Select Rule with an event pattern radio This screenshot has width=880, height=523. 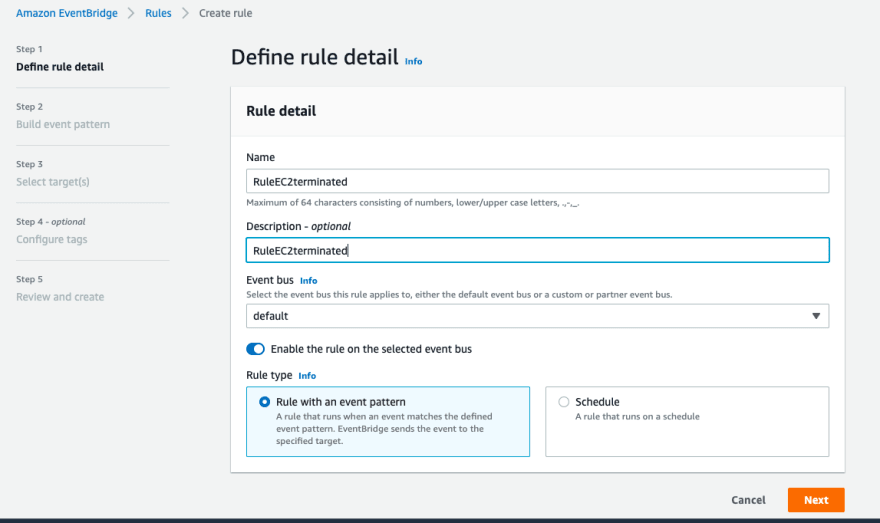[x=264, y=402]
